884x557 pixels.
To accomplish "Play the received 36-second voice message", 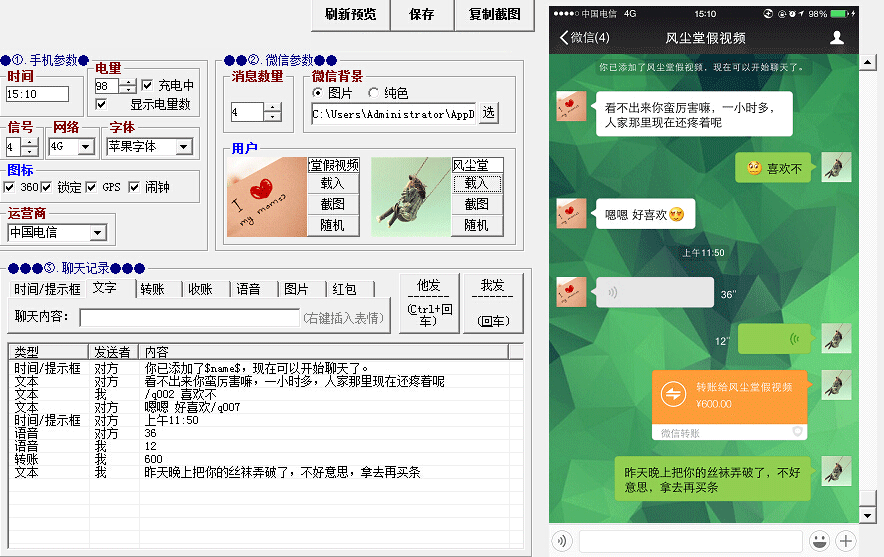I will [x=654, y=293].
